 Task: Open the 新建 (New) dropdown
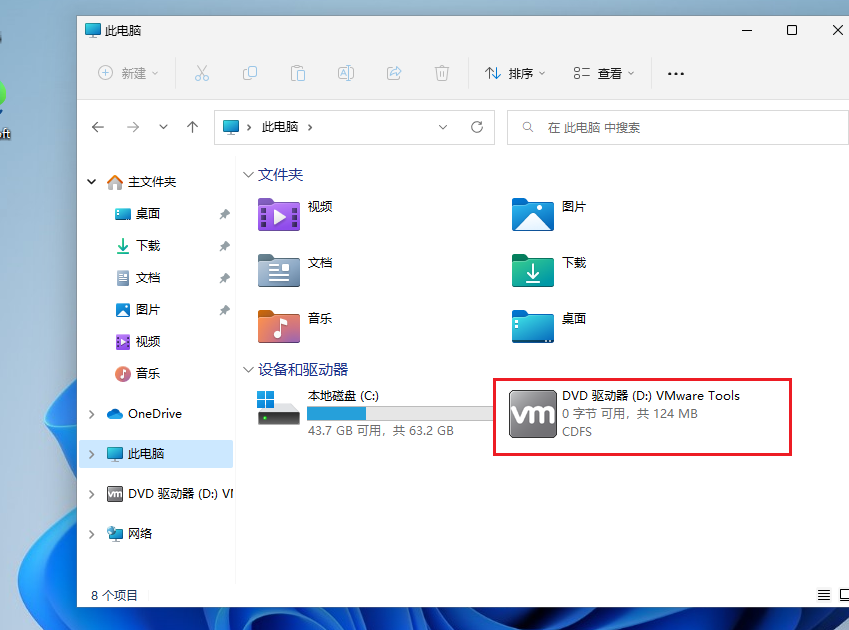128,73
